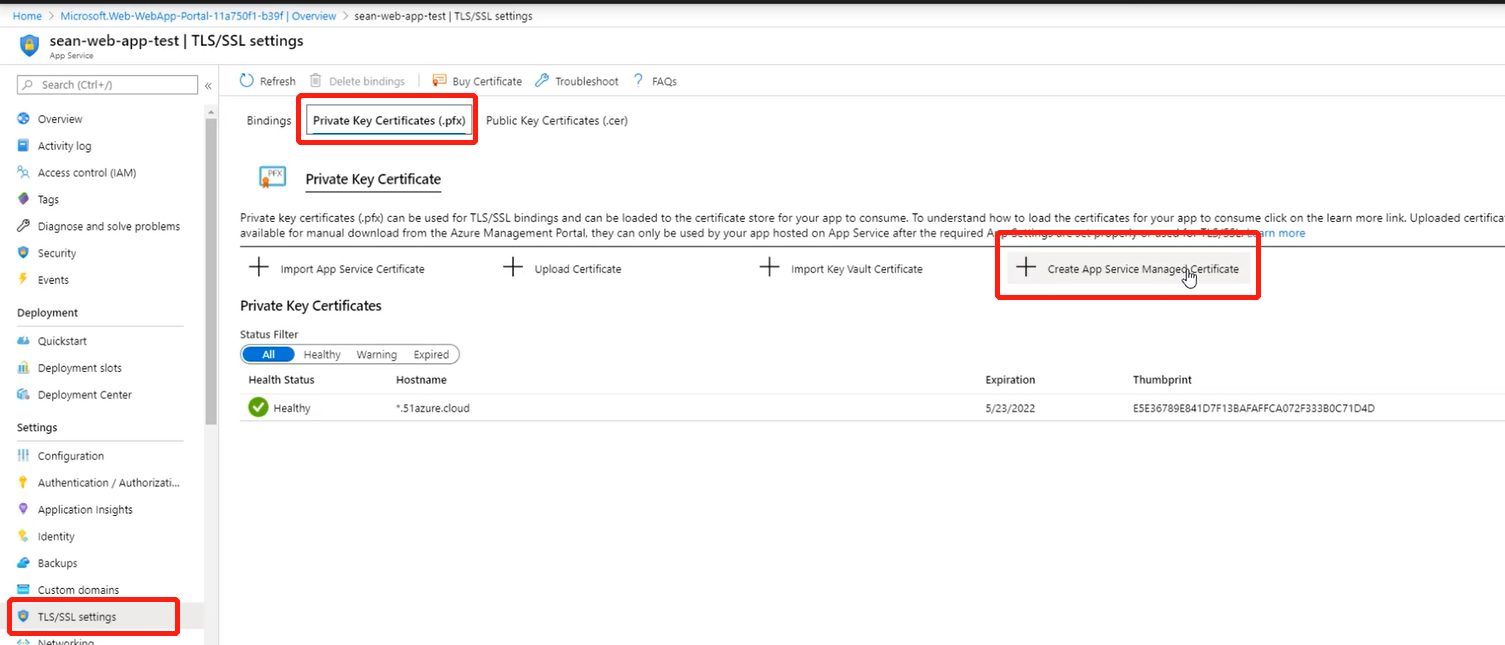This screenshot has height=645, width=1505.
Task: Click the sean-web-app-test breadcrumb item
Action: click(x=443, y=16)
